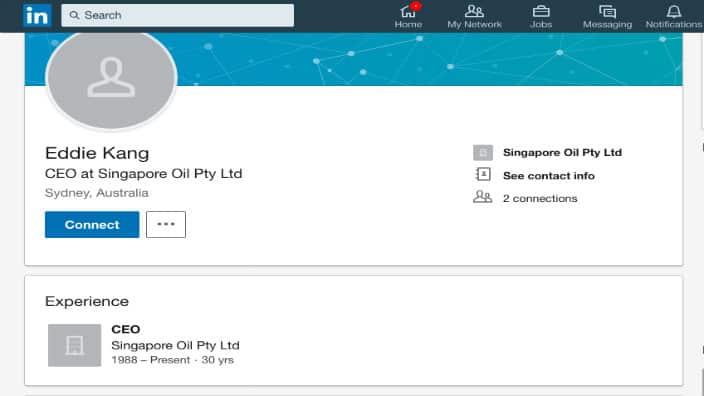
Task: View 2 connections link
Action: click(x=540, y=198)
